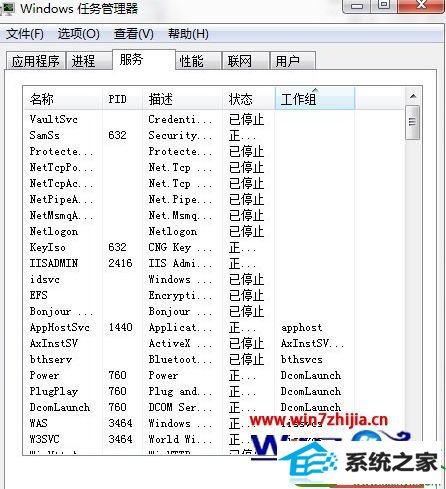Select the W3SVC service row
Viewport: 446px width, 489px height.
(213, 439)
